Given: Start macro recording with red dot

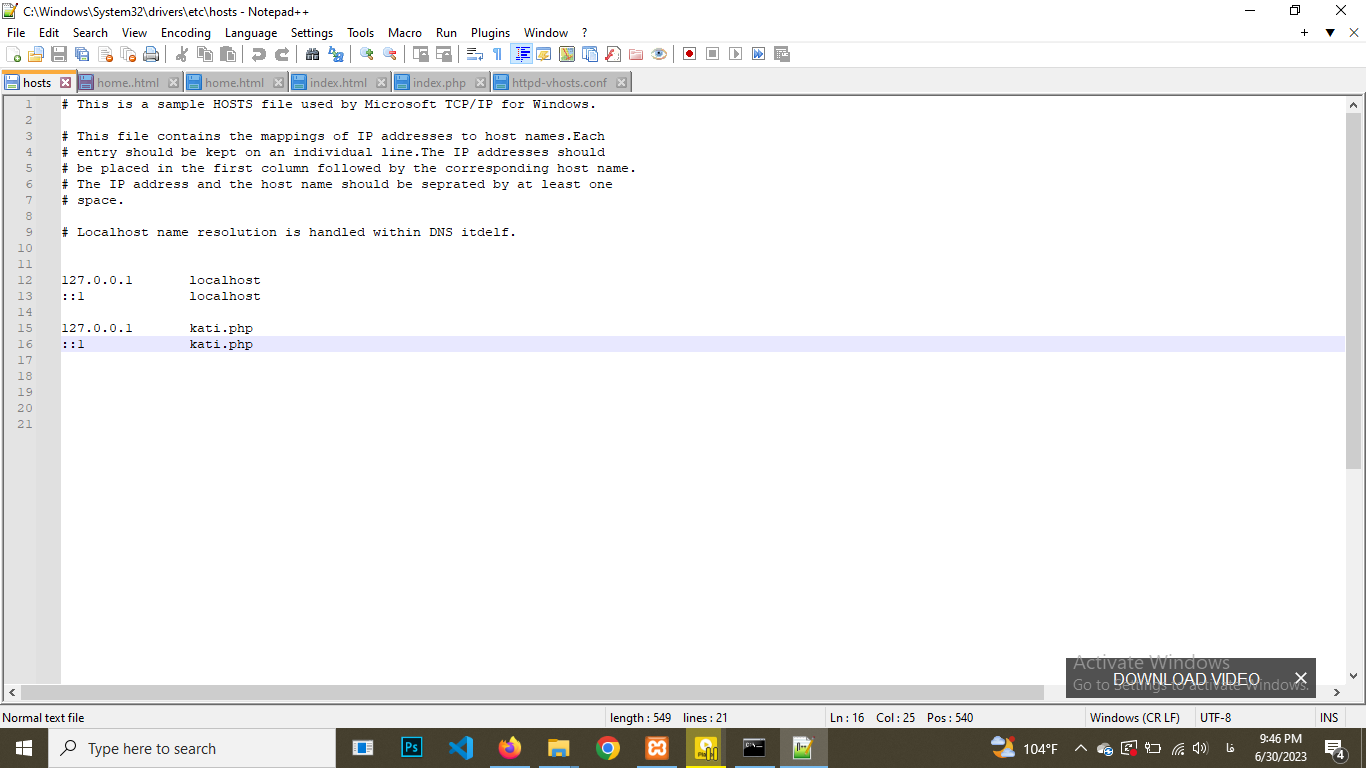Looking at the screenshot, I should click(x=690, y=54).
